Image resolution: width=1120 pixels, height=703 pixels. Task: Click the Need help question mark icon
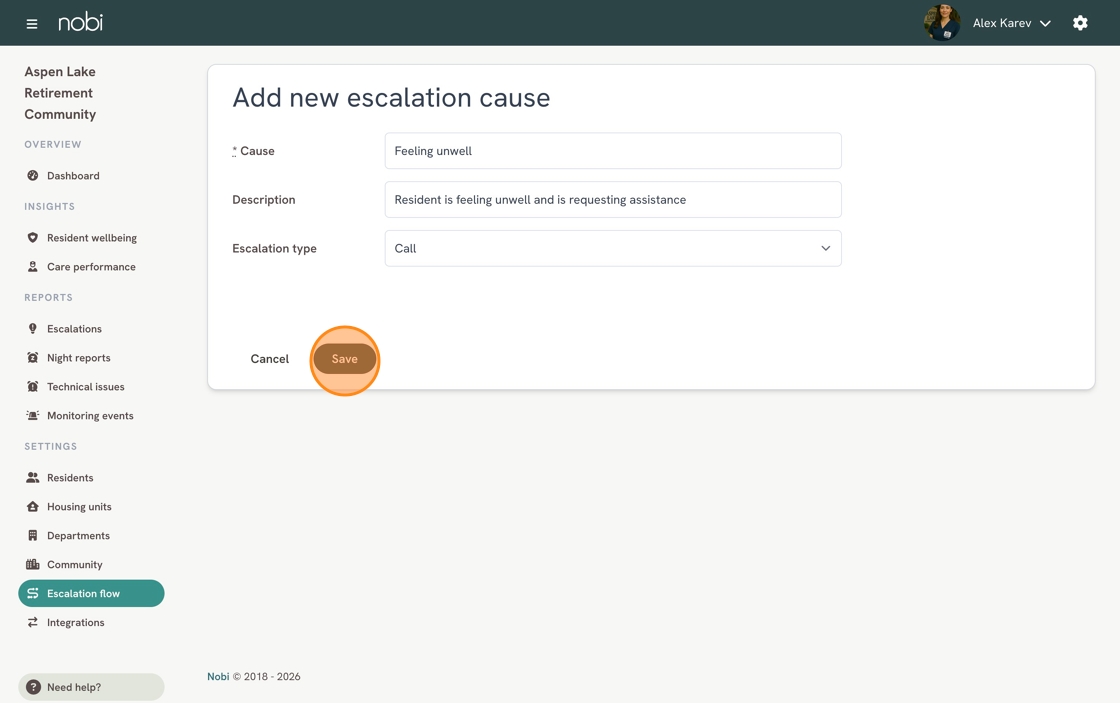[x=33, y=687]
